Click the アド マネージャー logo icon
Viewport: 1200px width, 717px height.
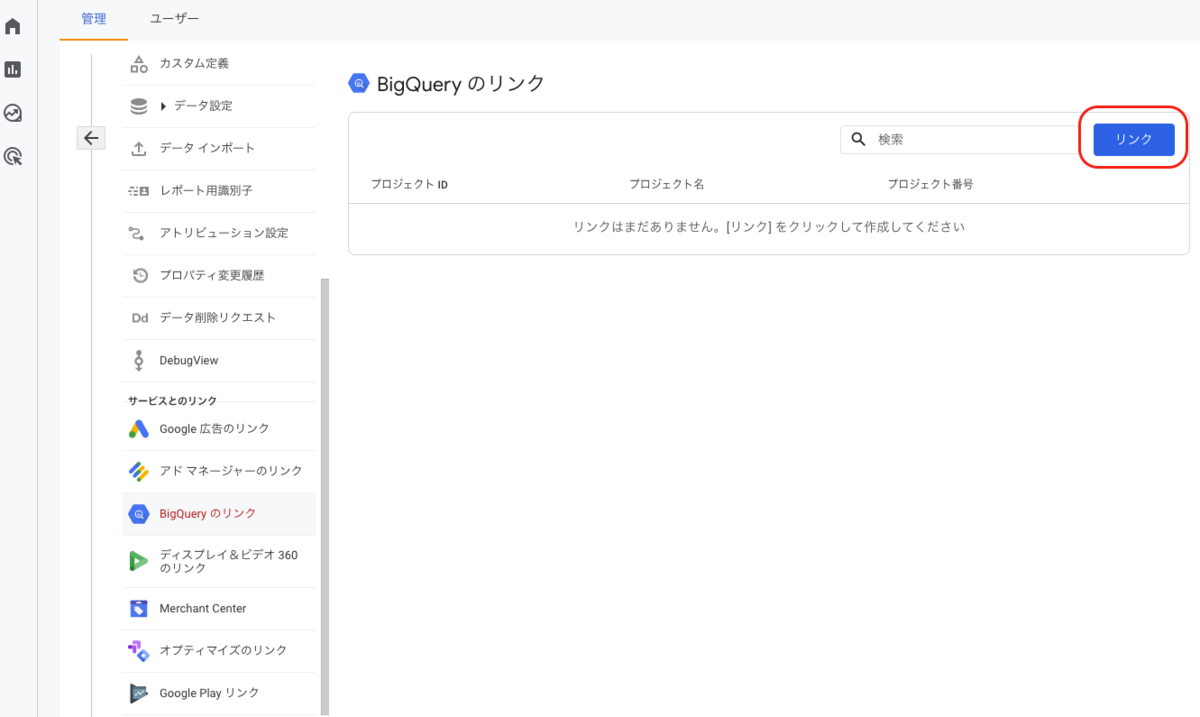[x=139, y=471]
